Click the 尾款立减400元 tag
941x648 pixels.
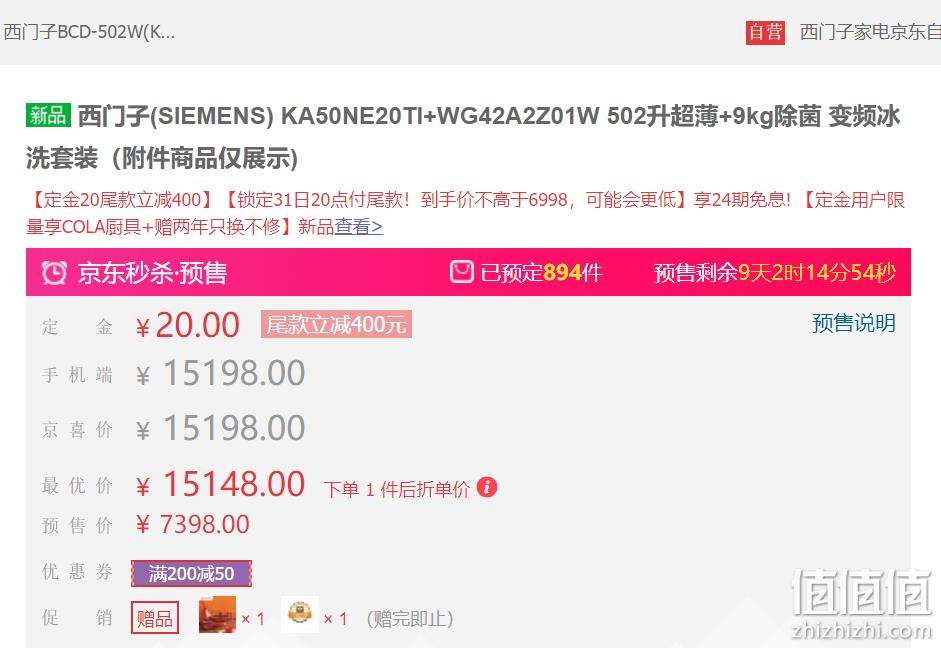pos(336,325)
